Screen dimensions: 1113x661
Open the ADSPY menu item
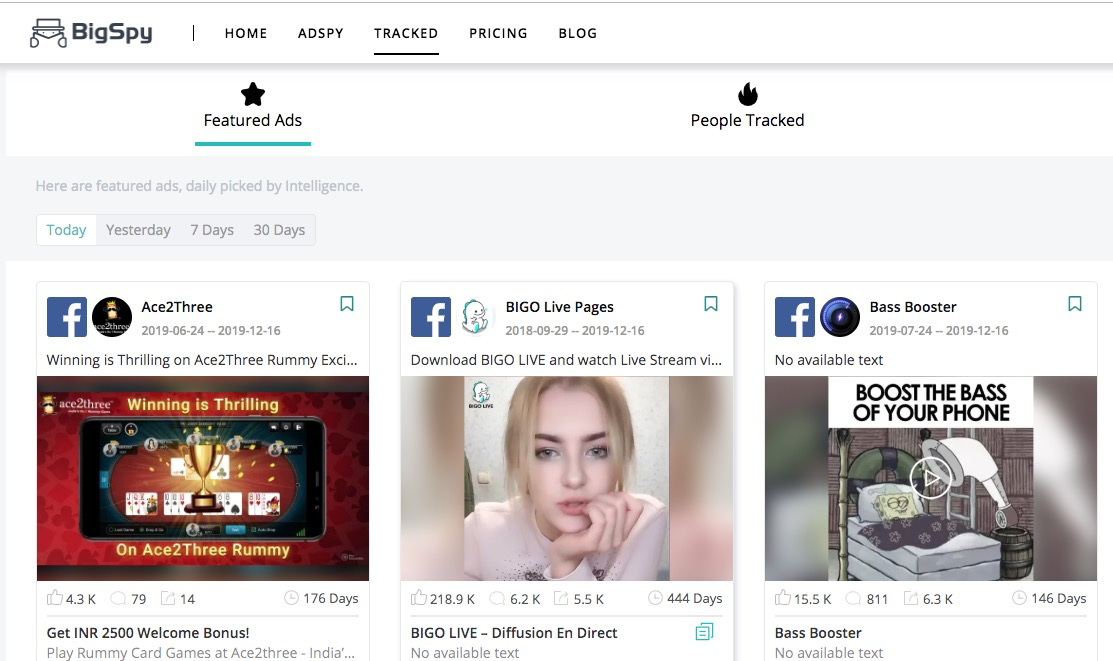320,33
